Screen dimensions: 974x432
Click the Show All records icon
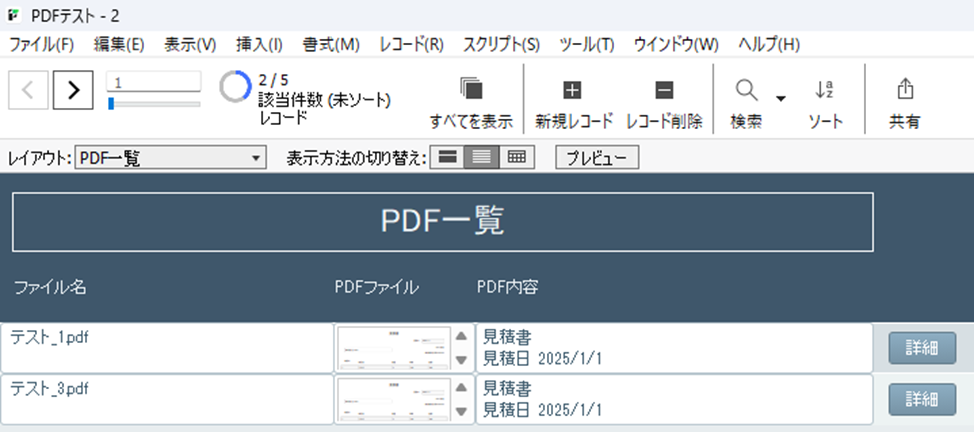(471, 90)
